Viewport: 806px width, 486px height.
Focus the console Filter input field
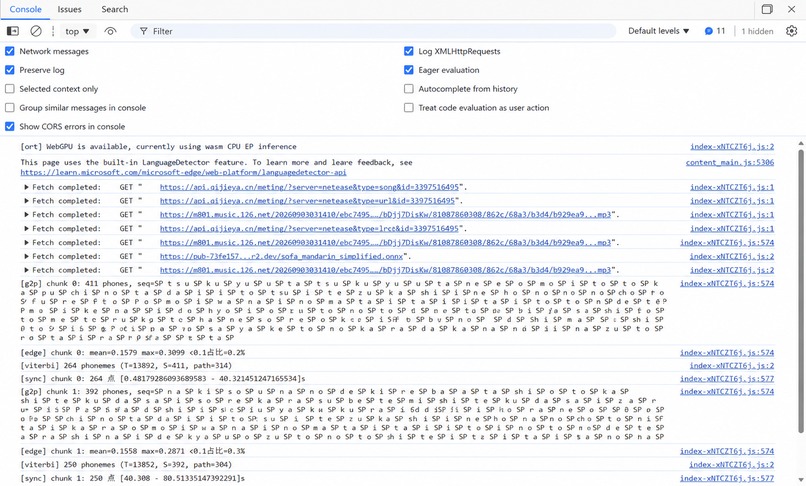[x=373, y=31]
